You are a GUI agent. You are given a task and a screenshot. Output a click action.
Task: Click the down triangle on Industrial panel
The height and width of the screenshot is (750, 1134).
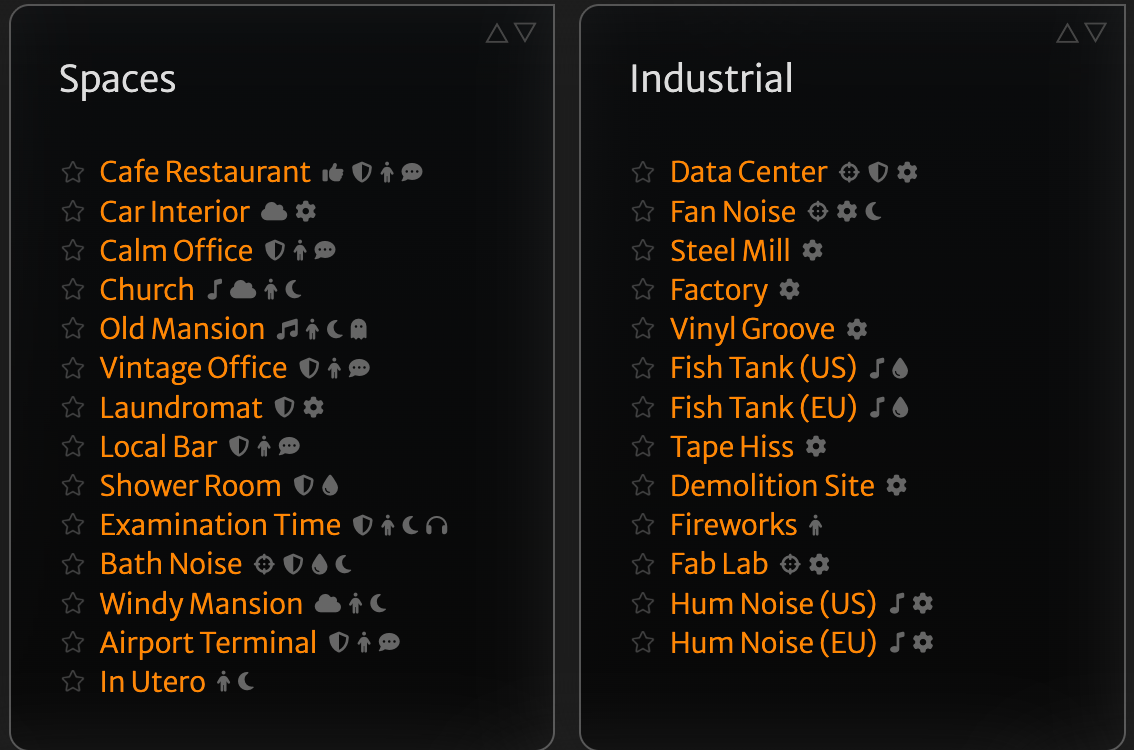(x=1096, y=34)
